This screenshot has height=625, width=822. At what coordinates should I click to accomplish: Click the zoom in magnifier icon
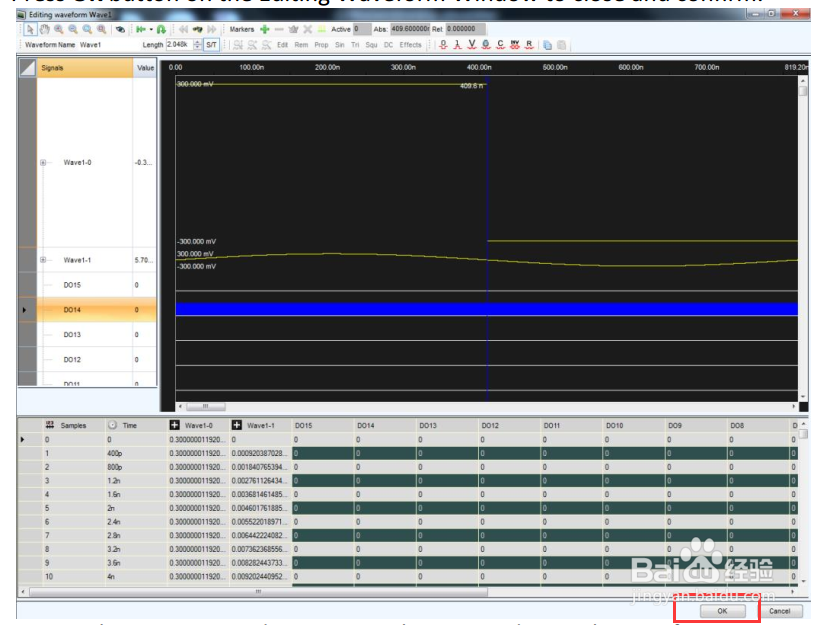pos(59,29)
